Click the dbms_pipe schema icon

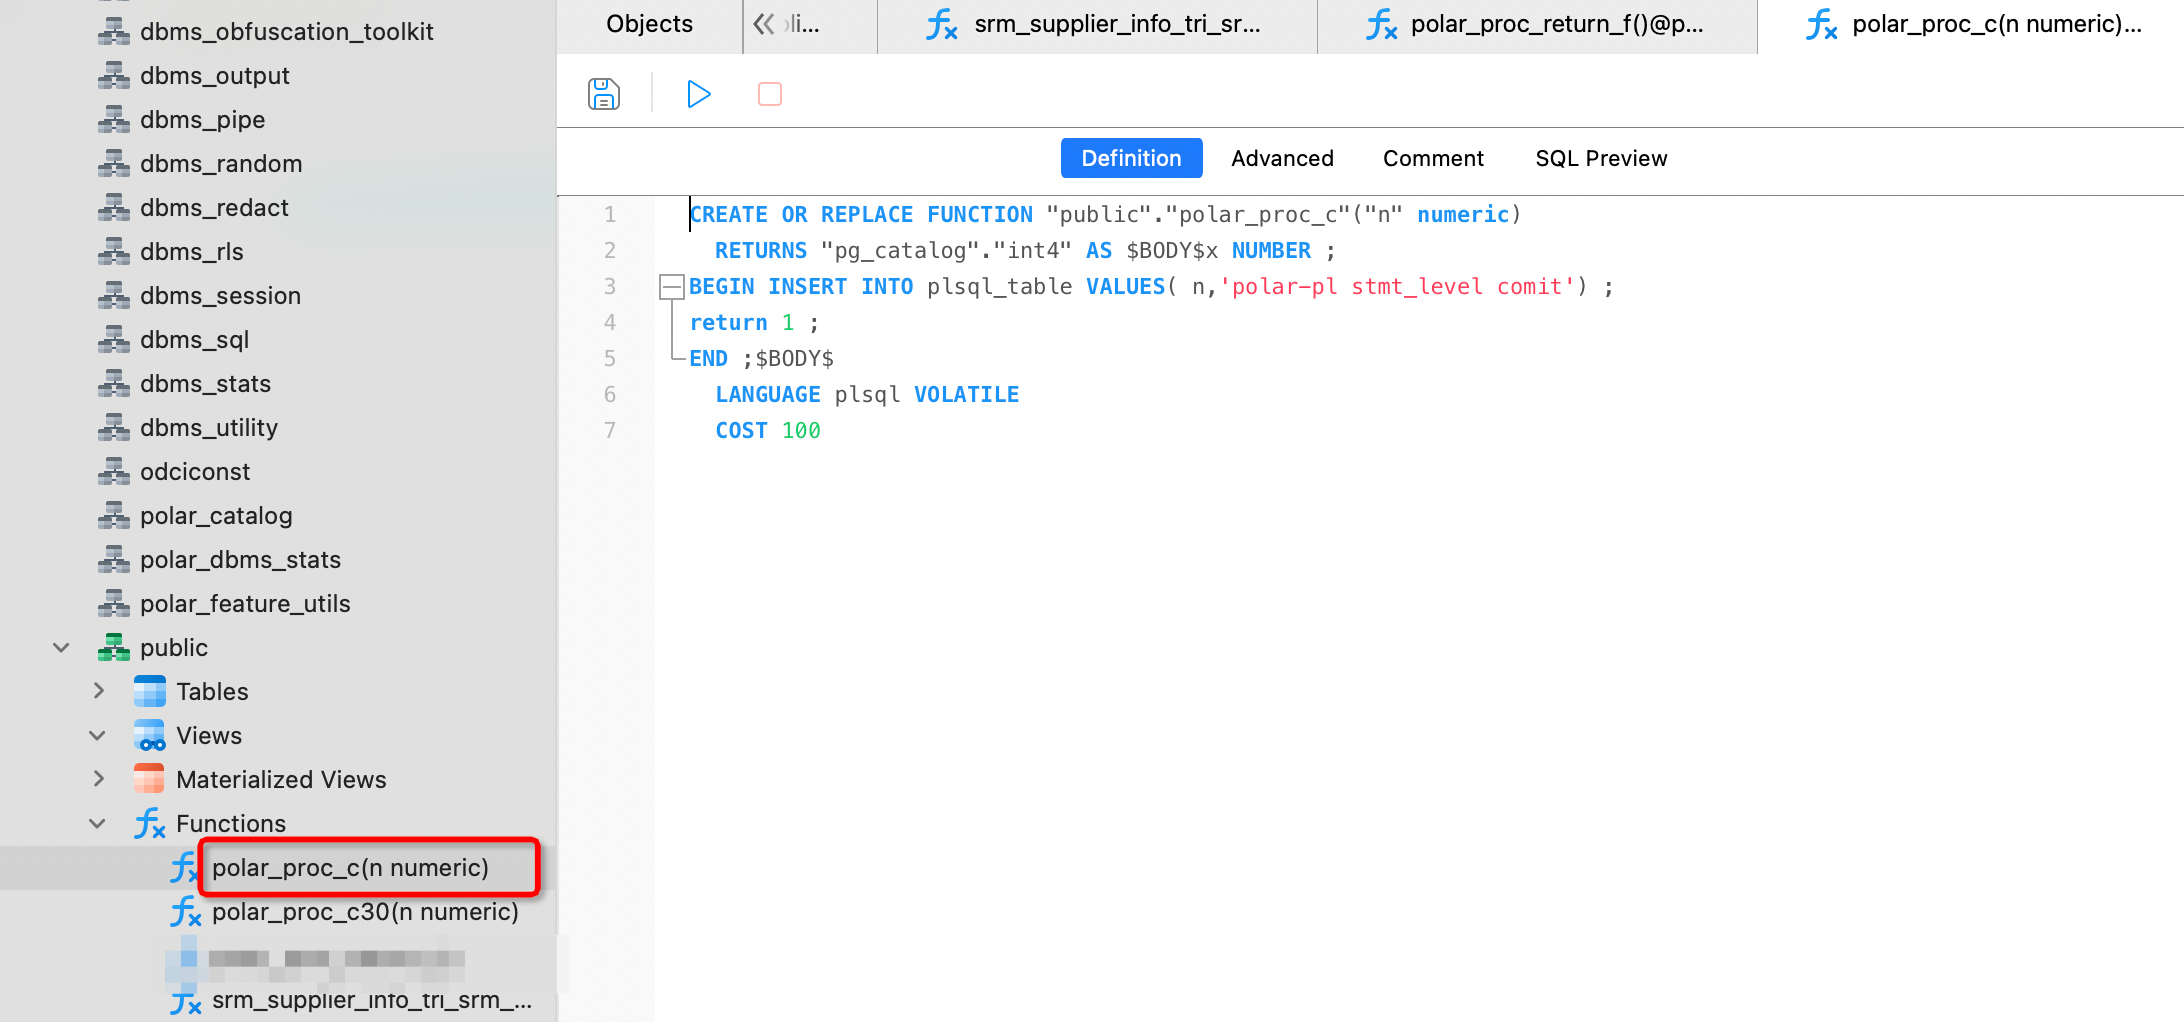coord(114,120)
